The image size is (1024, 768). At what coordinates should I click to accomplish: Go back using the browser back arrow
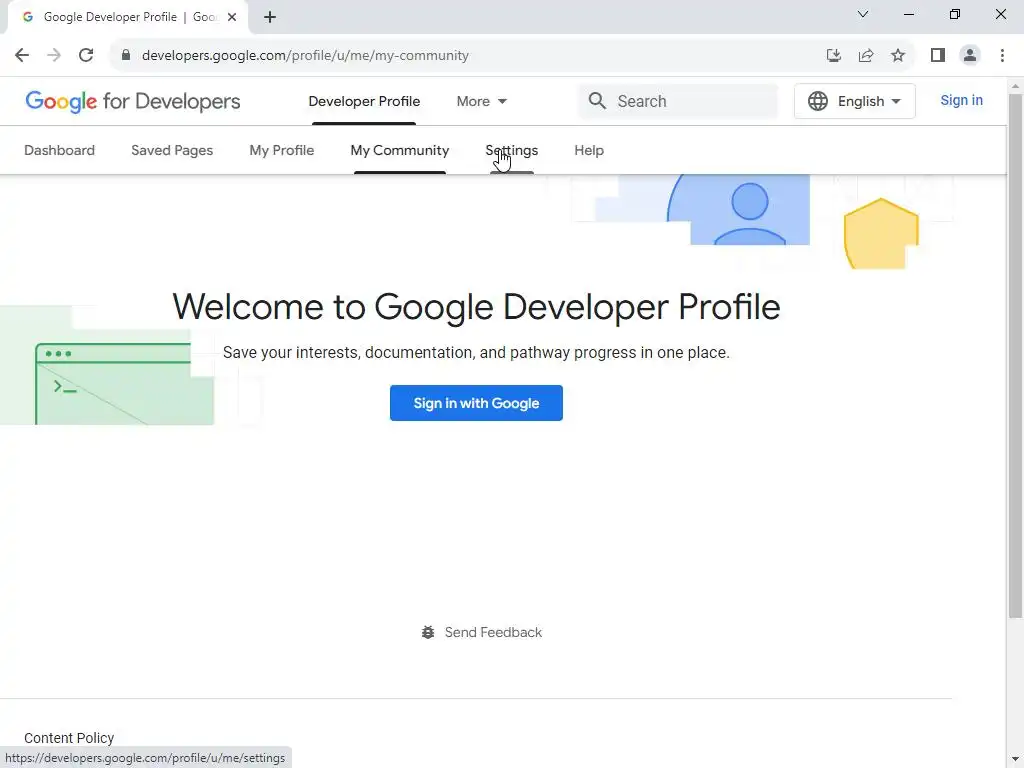tap(22, 56)
